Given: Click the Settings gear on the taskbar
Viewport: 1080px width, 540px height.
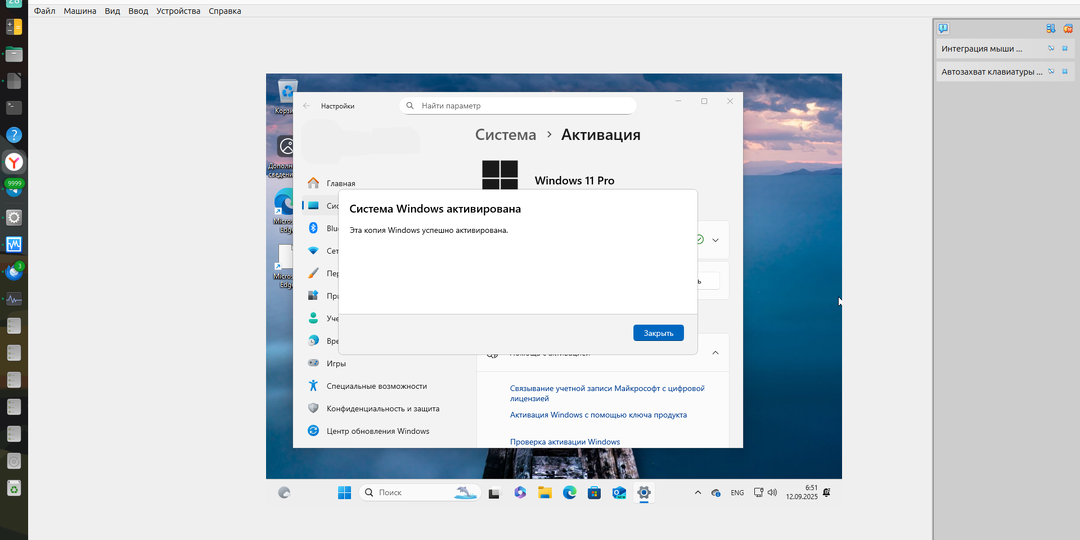Looking at the screenshot, I should tap(644, 492).
